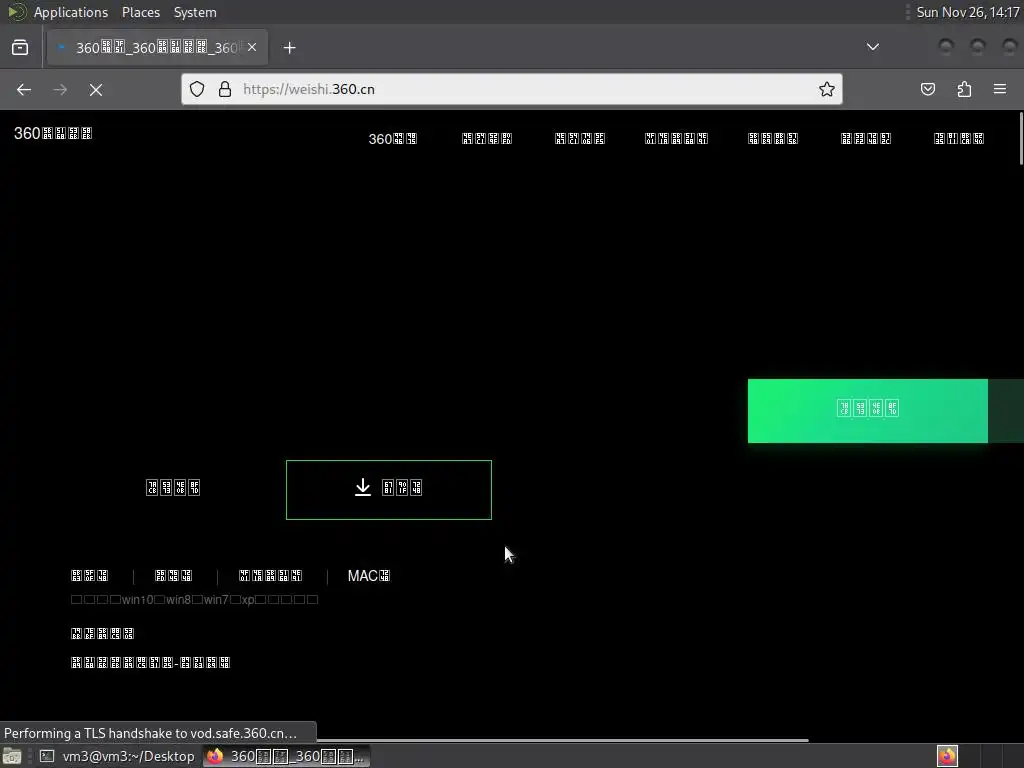
Task: Switch to the Firefox 360 taskbar window
Action: click(x=286, y=756)
